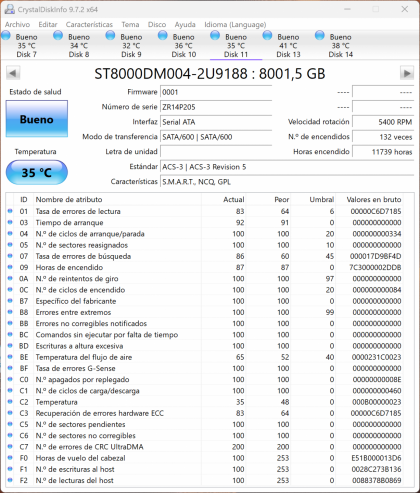This screenshot has width=420, height=493.
Task: Click status dot for Errores entre extremos
Action: click(x=10, y=312)
